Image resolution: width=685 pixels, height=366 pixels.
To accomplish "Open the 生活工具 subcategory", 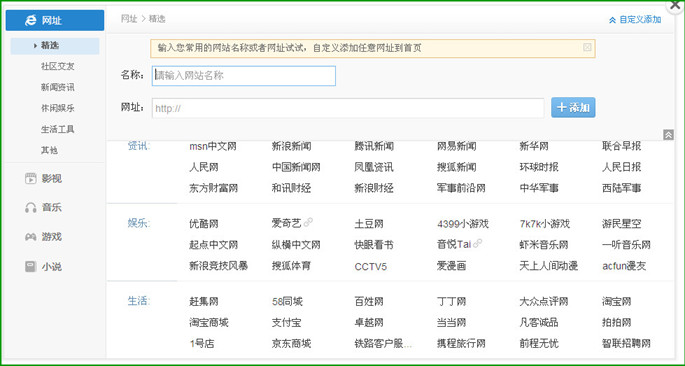I will tap(58, 129).
